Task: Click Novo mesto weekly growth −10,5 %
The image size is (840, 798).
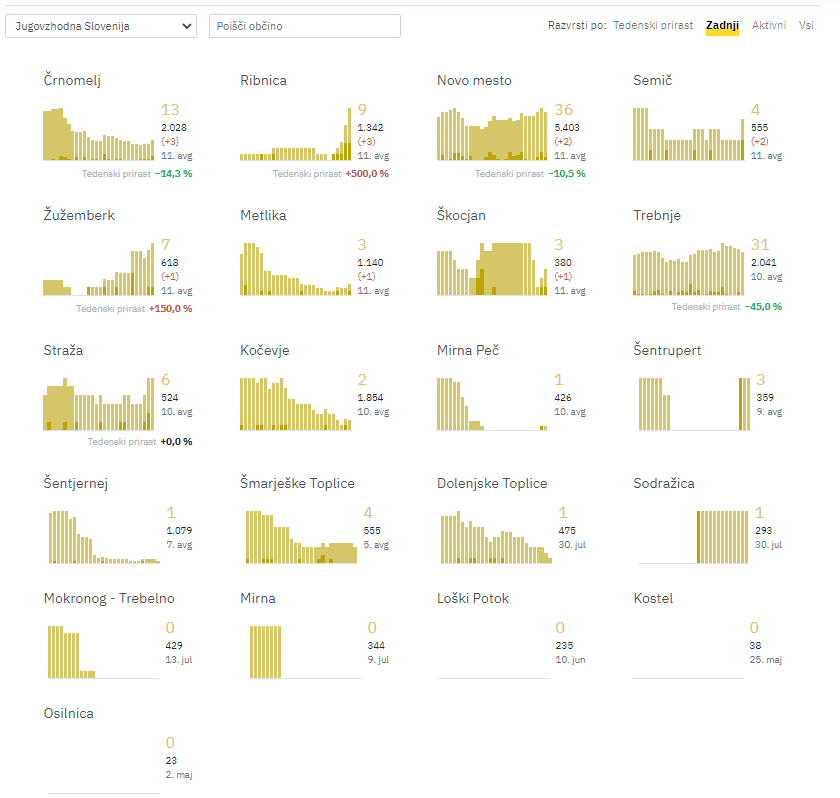Action: 567,174
